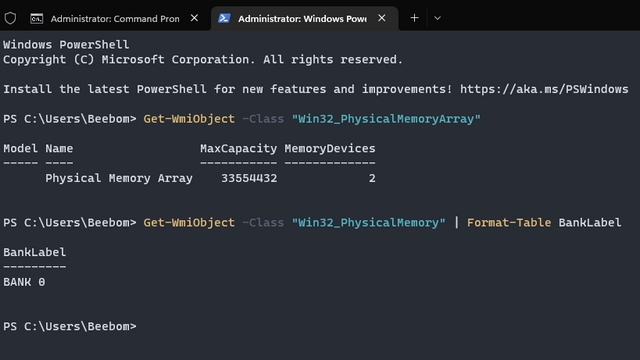Close the Windows PowerShell tab
This screenshot has height=360, width=640.
click(x=382, y=18)
